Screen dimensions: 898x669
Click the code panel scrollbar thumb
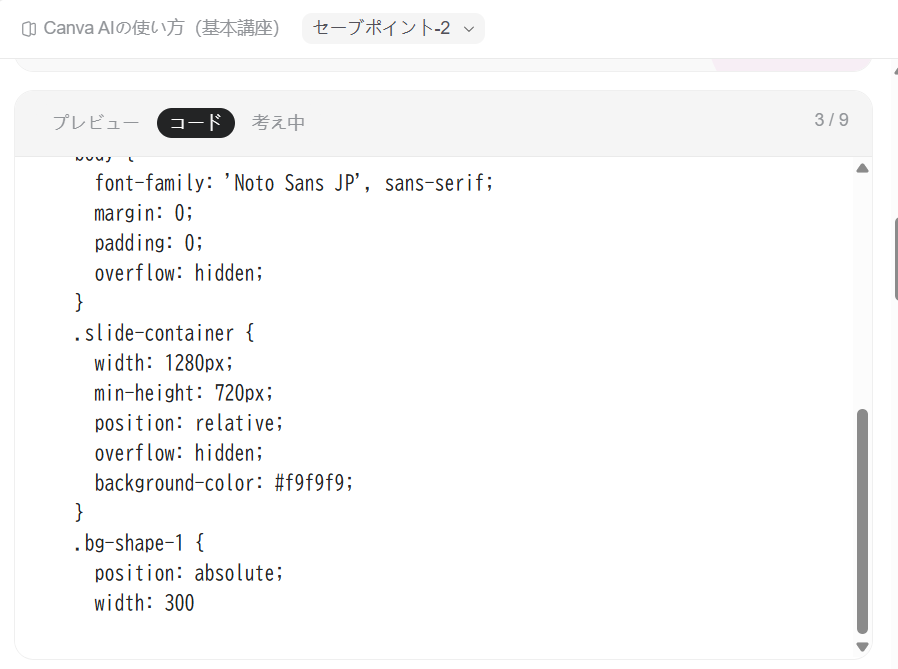[x=862, y=520]
